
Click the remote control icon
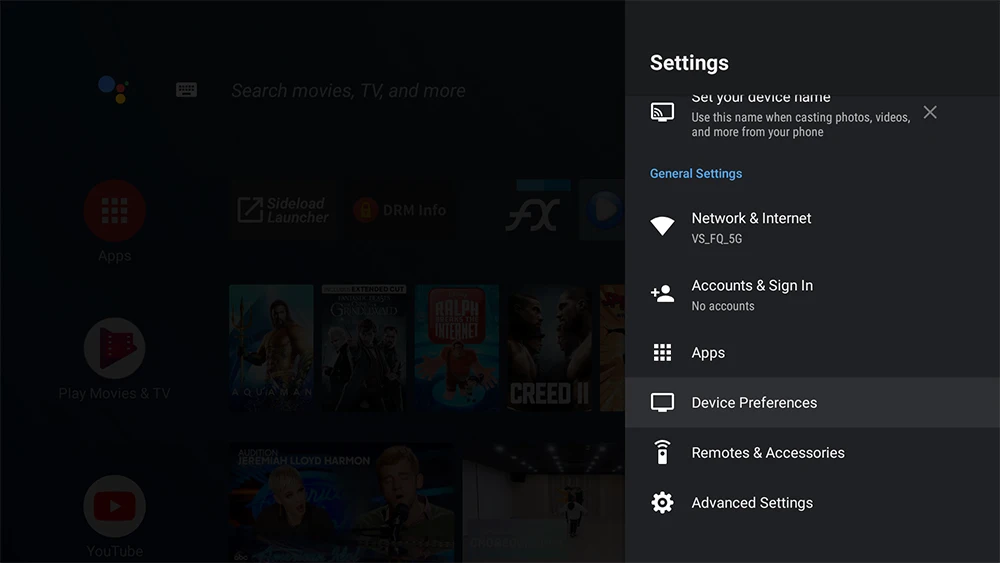[x=662, y=452]
